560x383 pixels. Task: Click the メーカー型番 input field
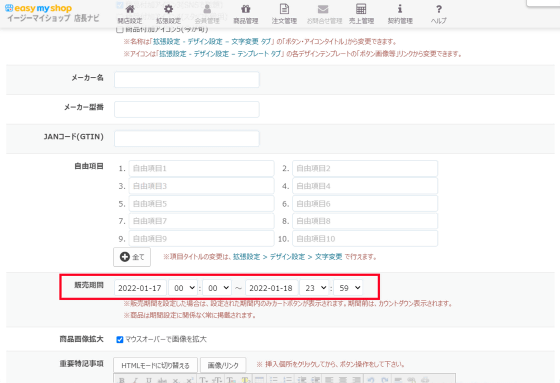(187, 109)
